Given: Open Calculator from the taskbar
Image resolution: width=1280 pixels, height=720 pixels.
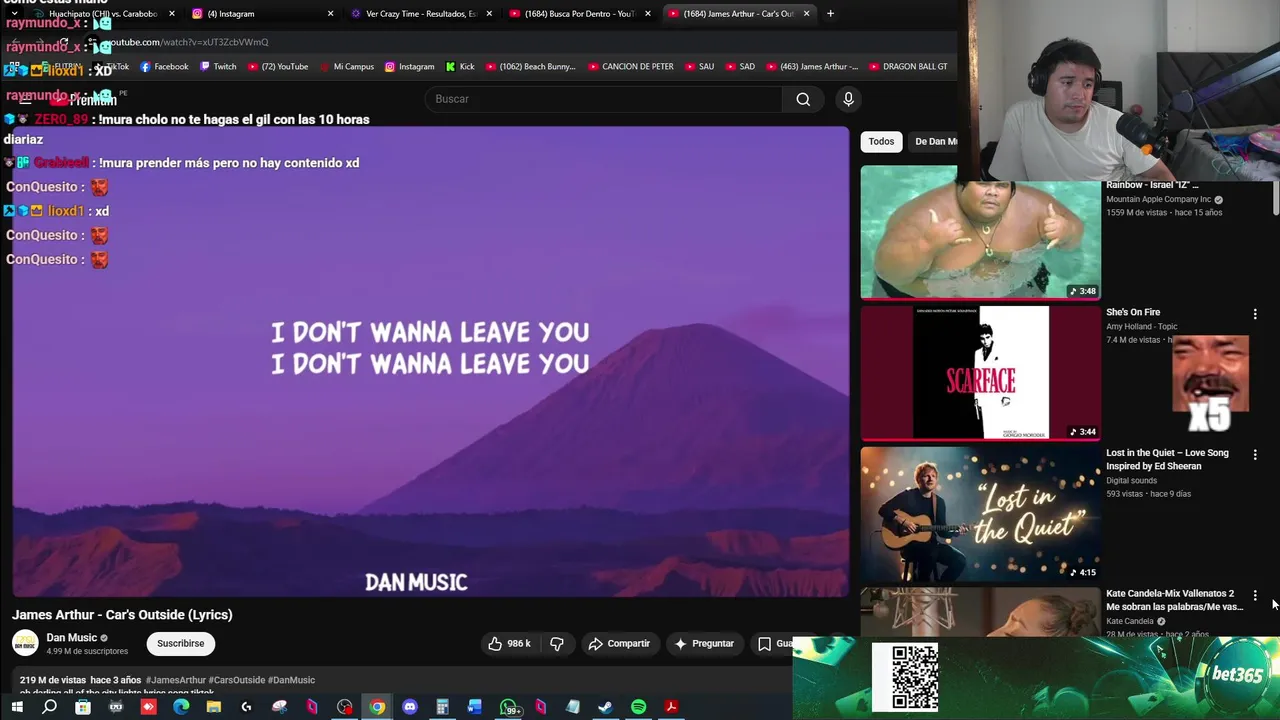Looking at the screenshot, I should coord(442,708).
